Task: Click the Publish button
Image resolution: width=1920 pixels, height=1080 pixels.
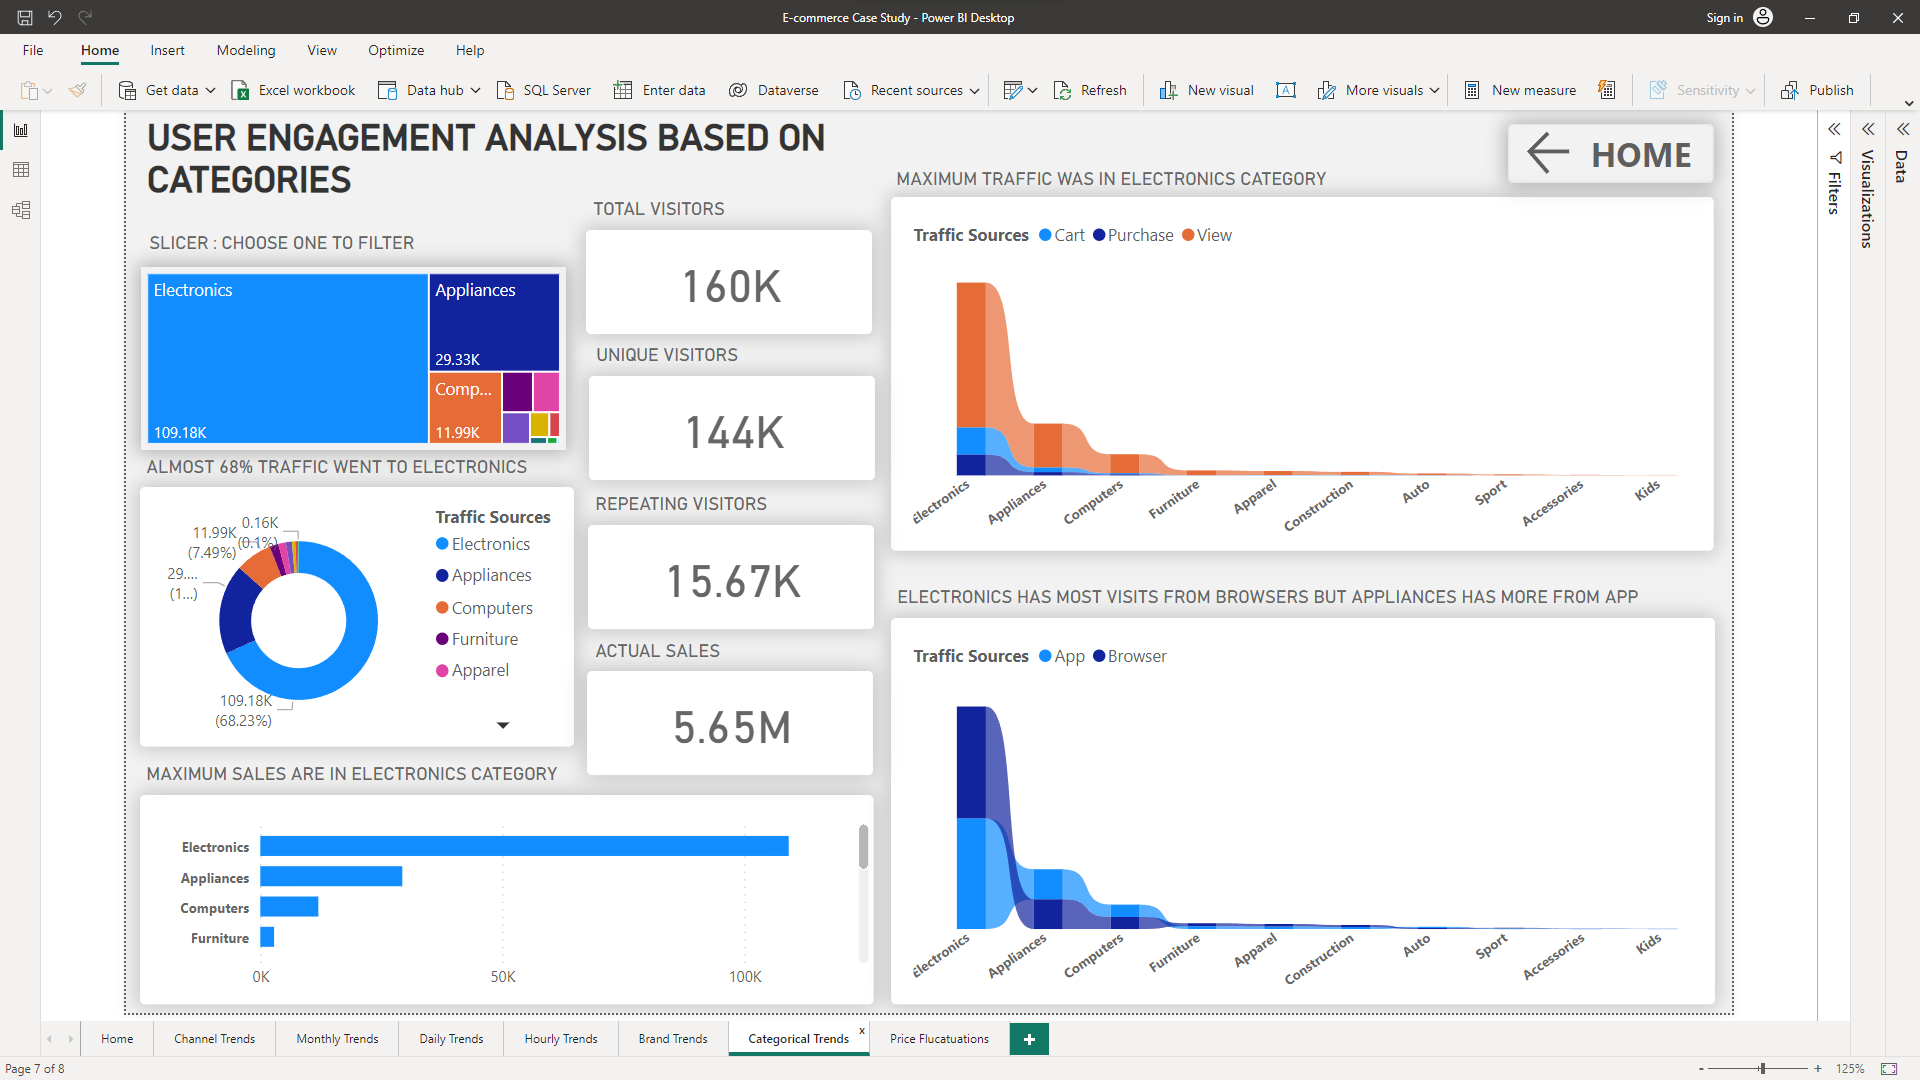Action: point(1818,90)
